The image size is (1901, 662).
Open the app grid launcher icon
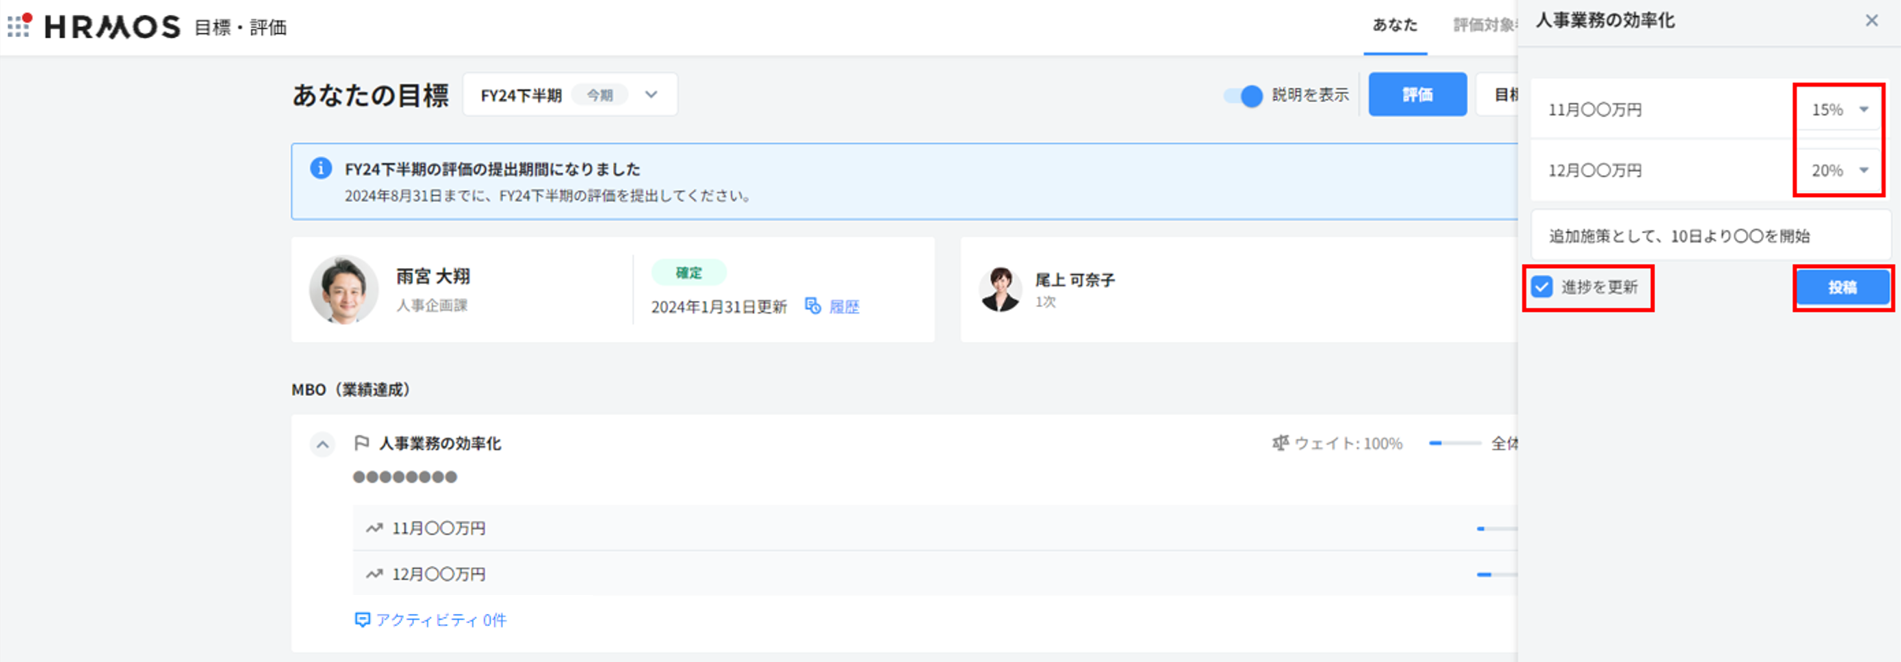pyautogui.click(x=19, y=26)
